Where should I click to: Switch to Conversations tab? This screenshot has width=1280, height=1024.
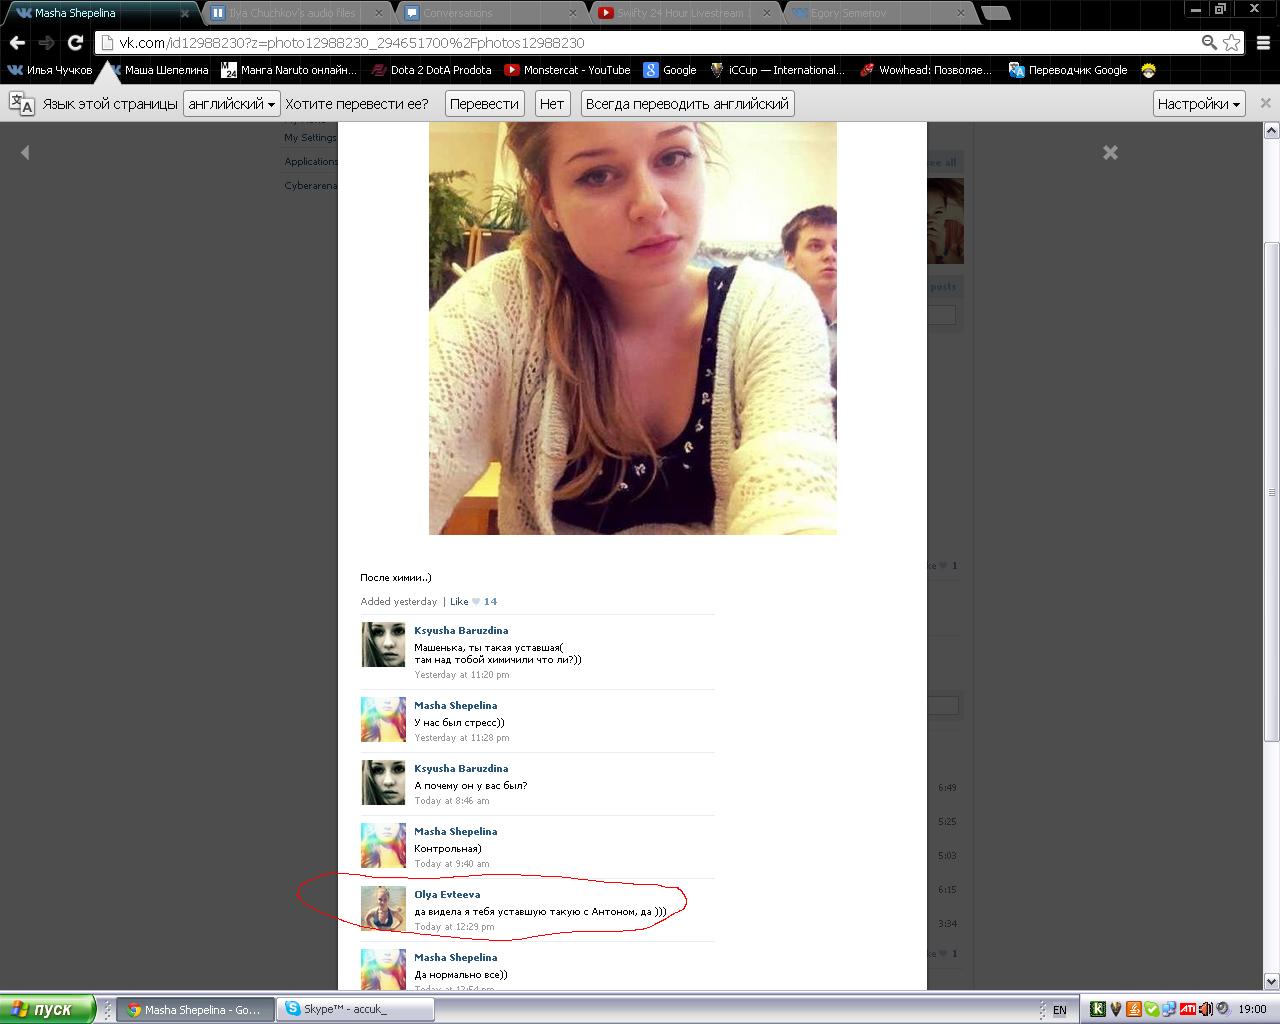click(x=492, y=13)
